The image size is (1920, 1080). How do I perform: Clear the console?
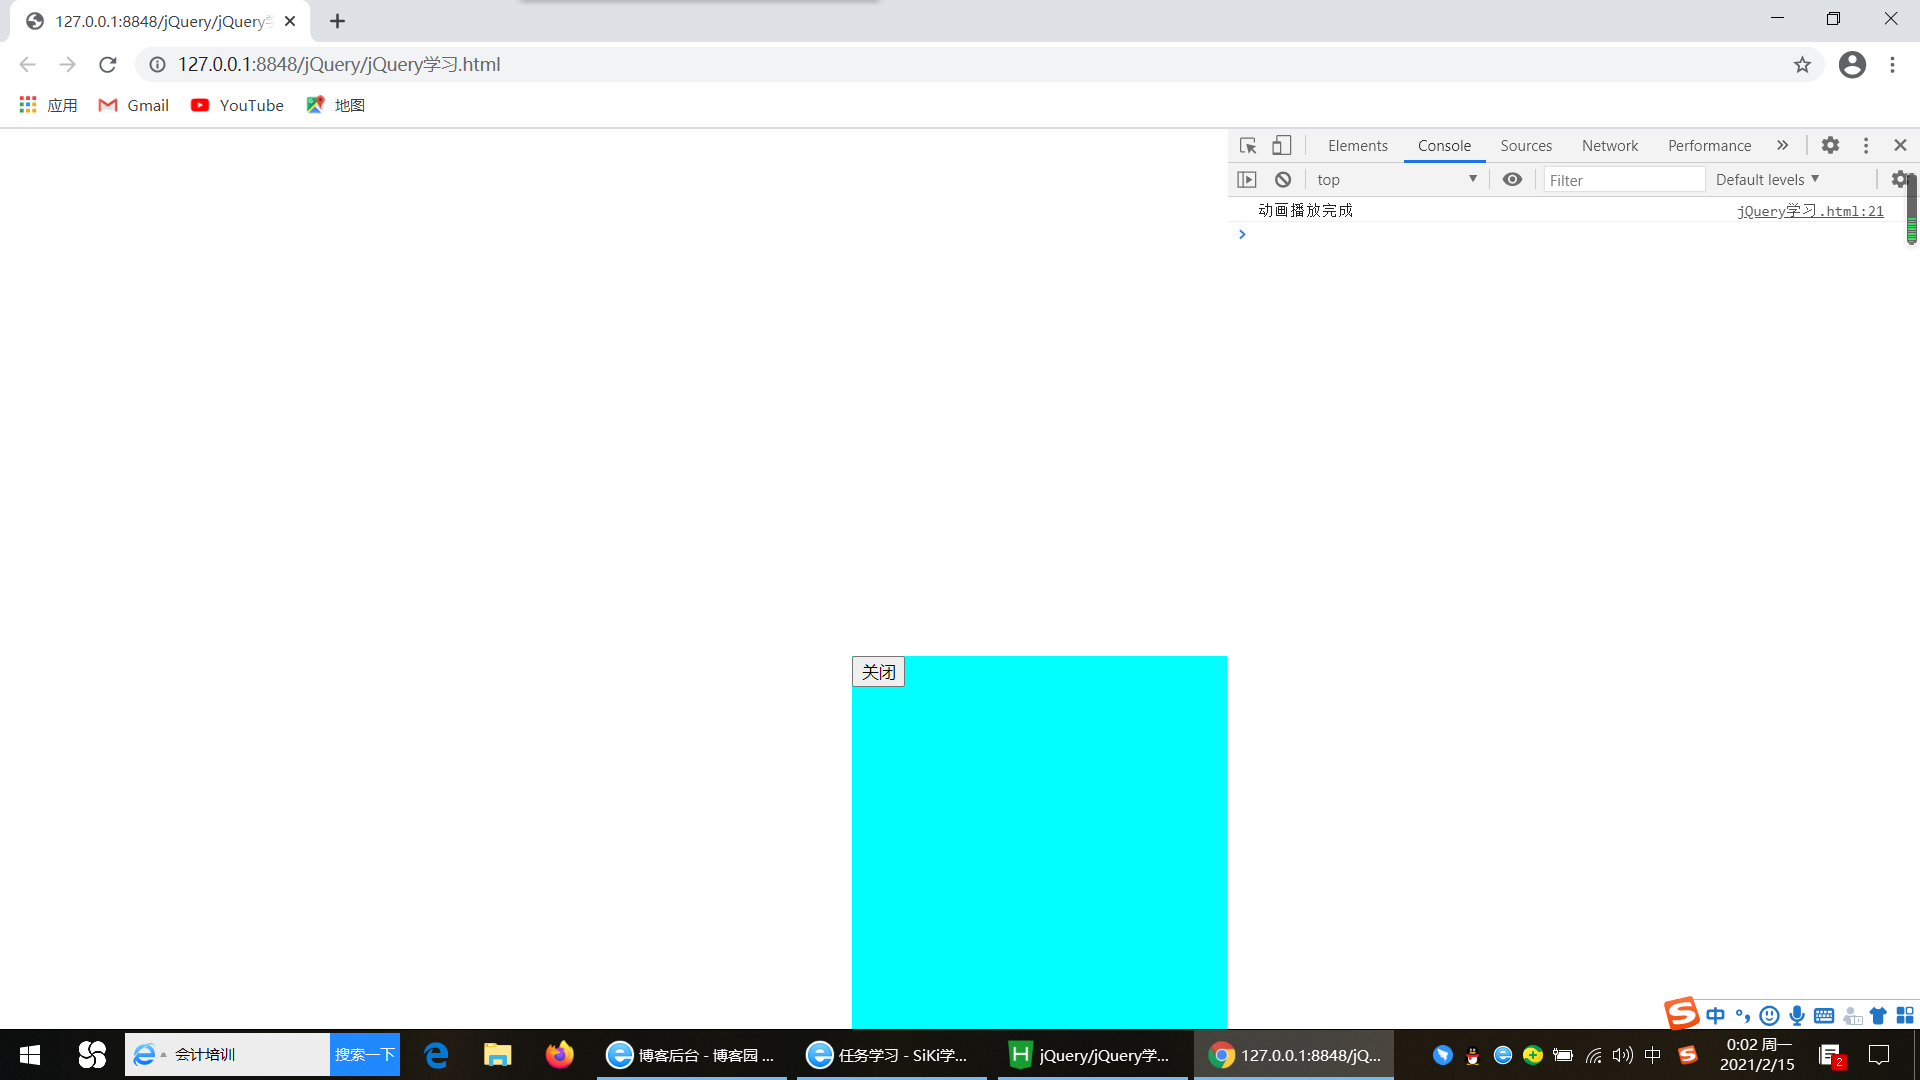pyautogui.click(x=1283, y=180)
